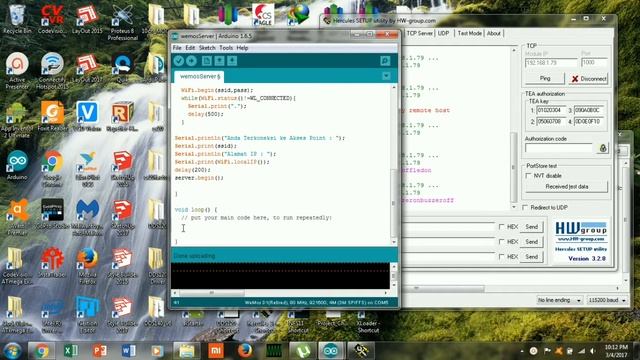Viewport: 640px width, 360px height.
Task: Click the Received test data button
Action: click(x=567, y=187)
